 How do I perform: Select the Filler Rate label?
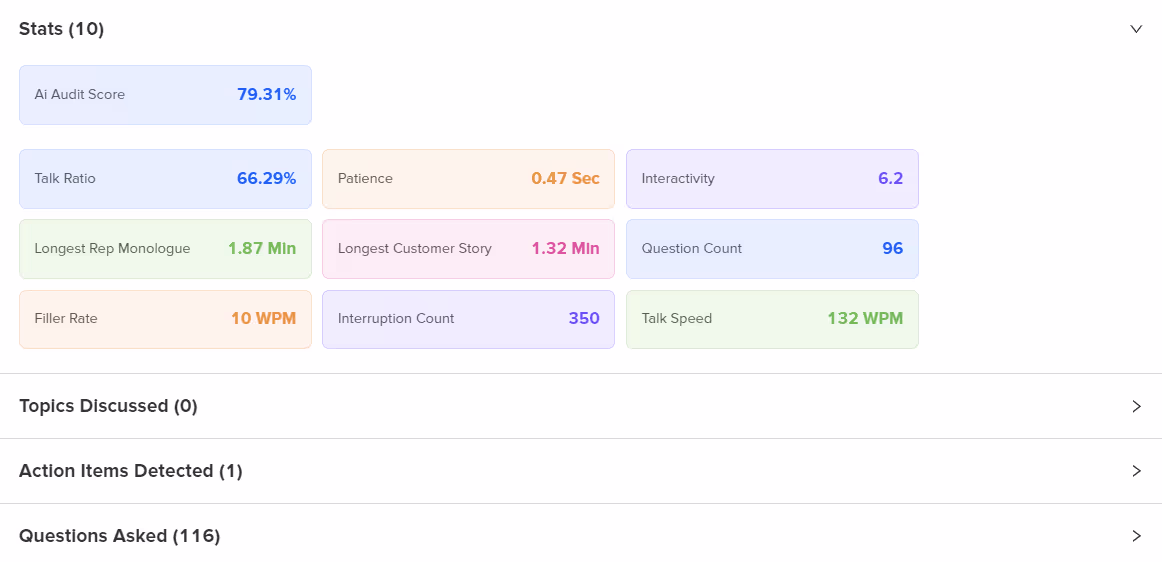point(66,319)
